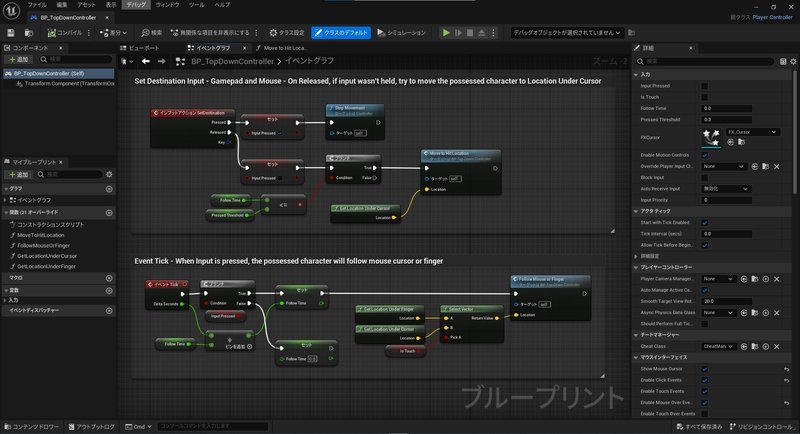Click 追加 button in Components panel
Image resolution: width=800 pixels, height=434 pixels.
[19, 60]
